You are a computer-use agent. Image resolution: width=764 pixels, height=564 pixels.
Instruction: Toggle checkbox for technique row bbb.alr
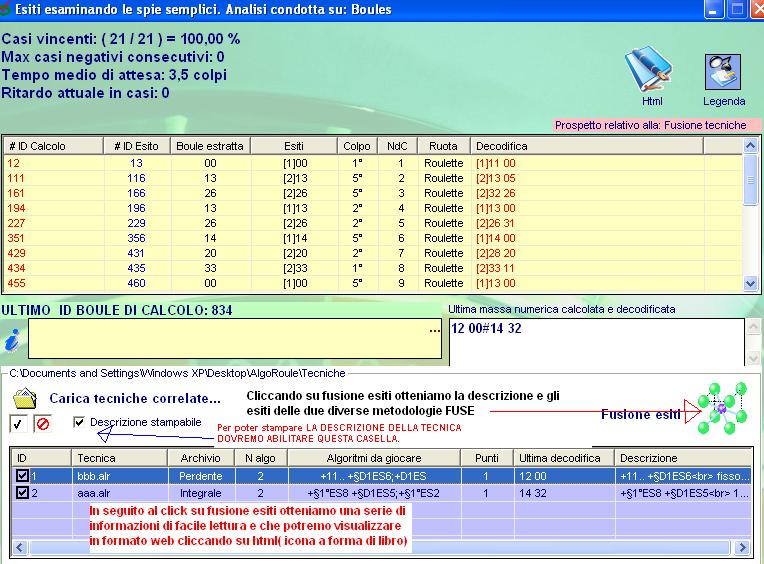click(22, 475)
